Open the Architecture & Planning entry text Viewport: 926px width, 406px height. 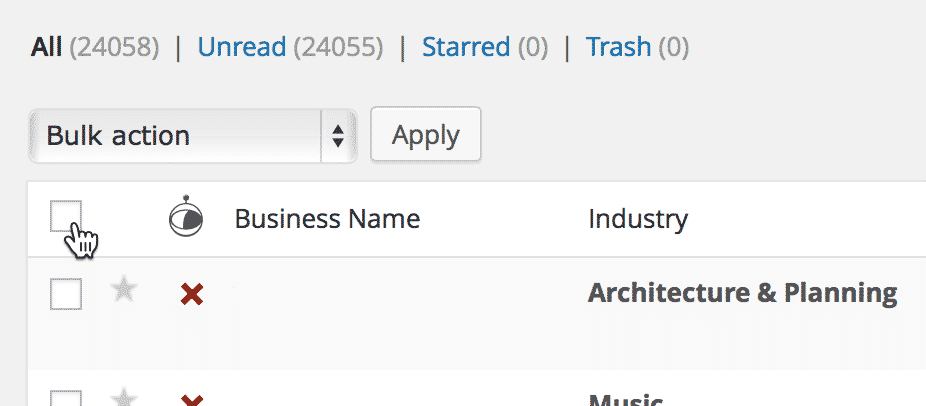click(x=742, y=293)
